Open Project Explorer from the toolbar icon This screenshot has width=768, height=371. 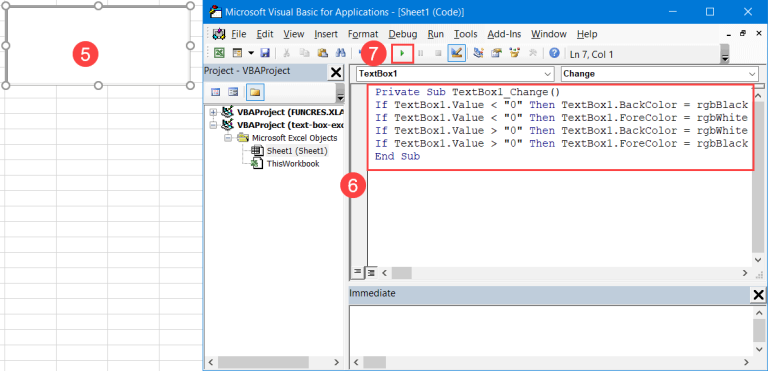pyautogui.click(x=479, y=53)
